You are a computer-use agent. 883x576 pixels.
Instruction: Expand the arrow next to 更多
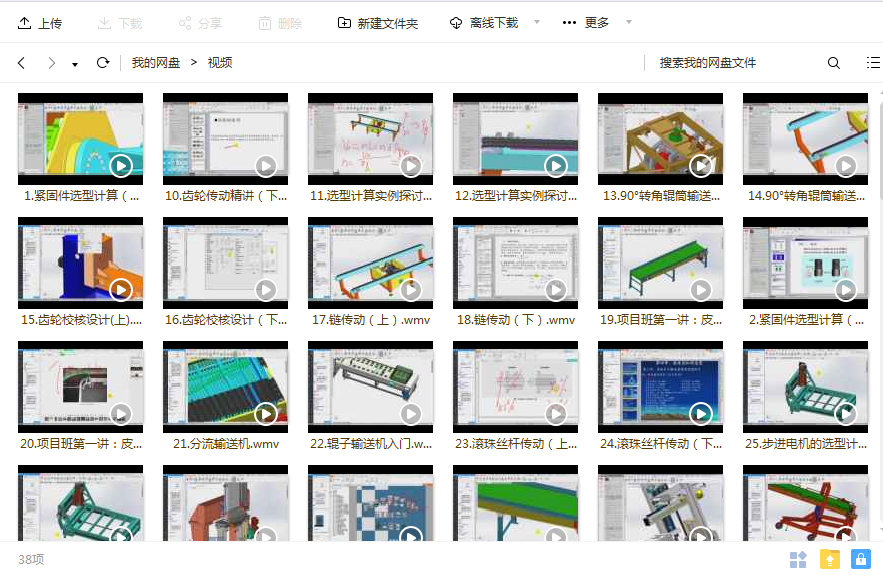(628, 22)
